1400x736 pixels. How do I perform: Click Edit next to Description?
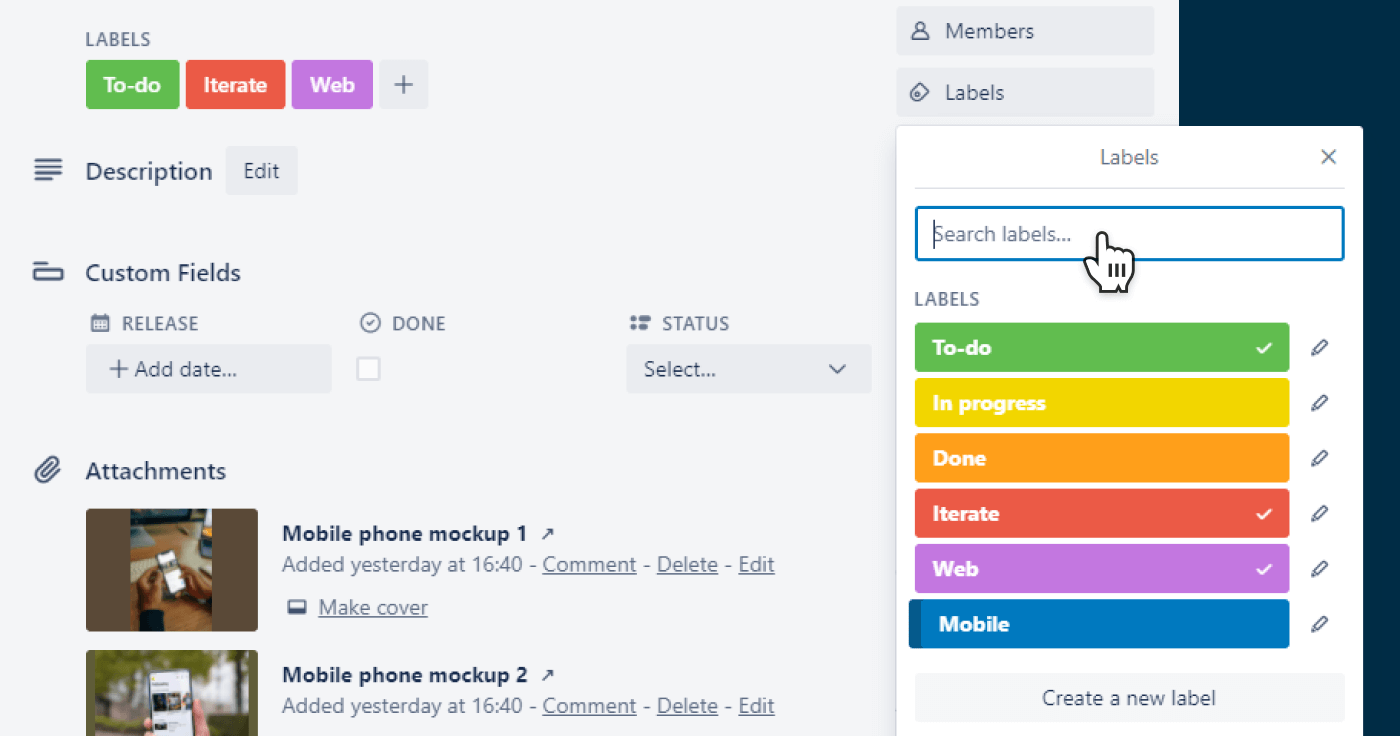click(x=261, y=170)
